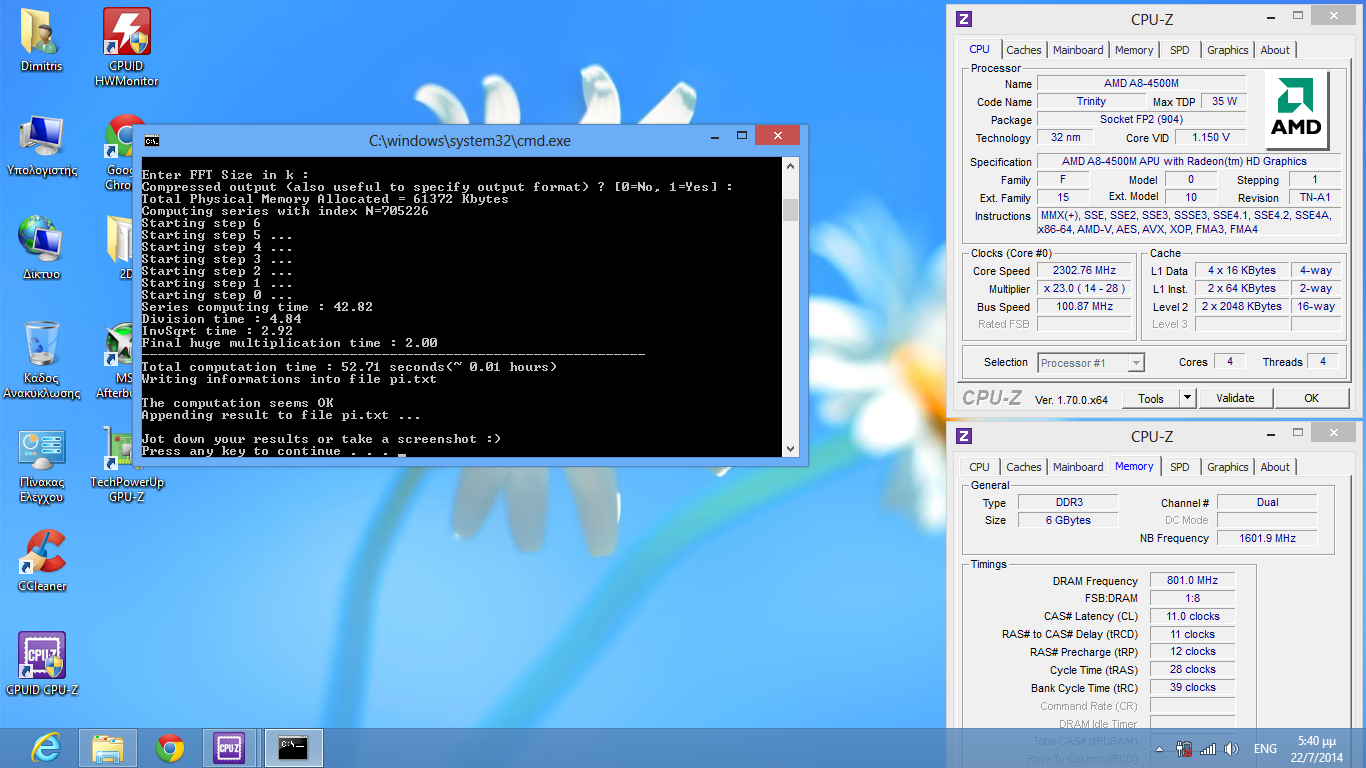Viewport: 1366px width, 768px height.
Task: Click OK button in CPU-Z
Action: coord(1311,398)
